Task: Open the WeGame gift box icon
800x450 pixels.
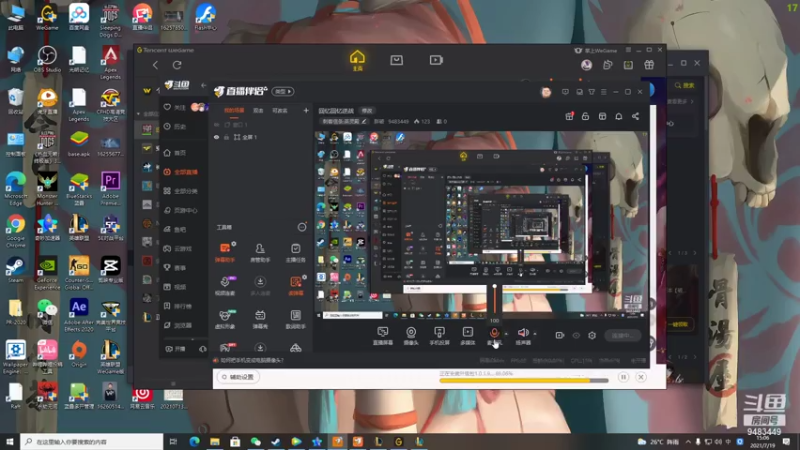Action: [649, 65]
